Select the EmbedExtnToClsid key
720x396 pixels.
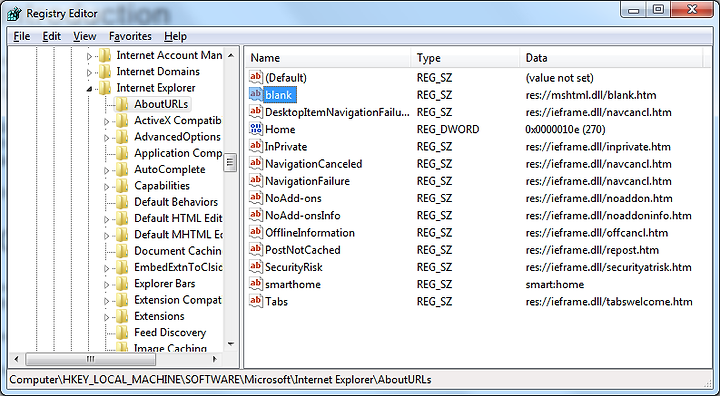pyautogui.click(x=178, y=267)
